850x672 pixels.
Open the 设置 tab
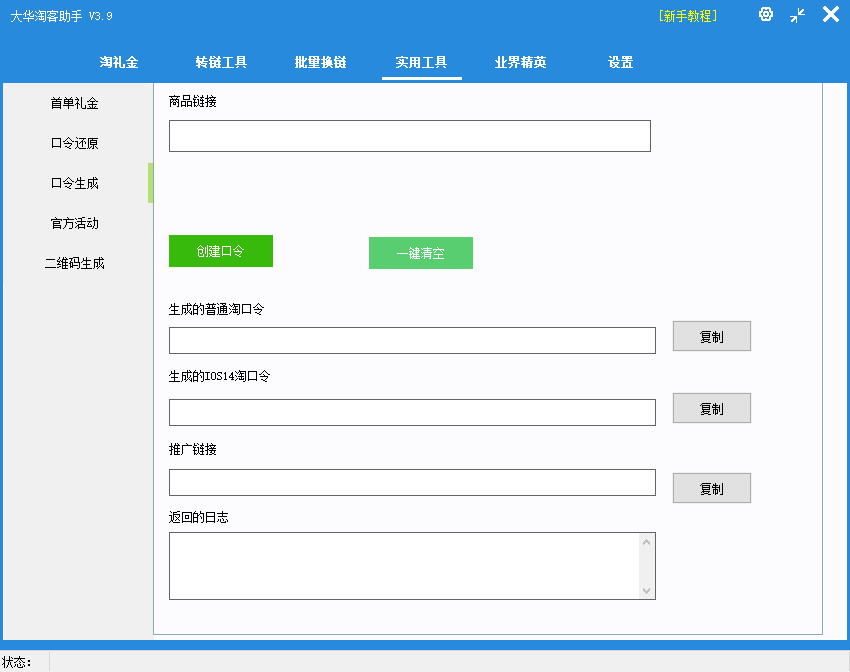pos(621,62)
